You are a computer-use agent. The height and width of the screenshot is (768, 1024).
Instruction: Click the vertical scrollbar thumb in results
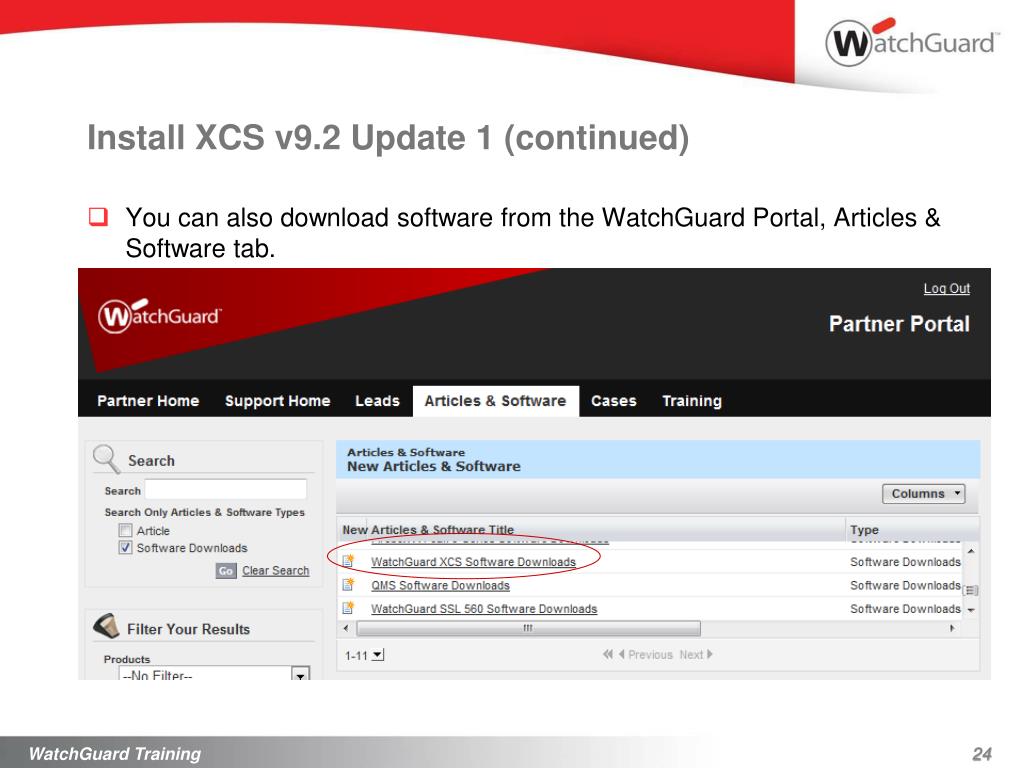pyautogui.click(x=971, y=590)
